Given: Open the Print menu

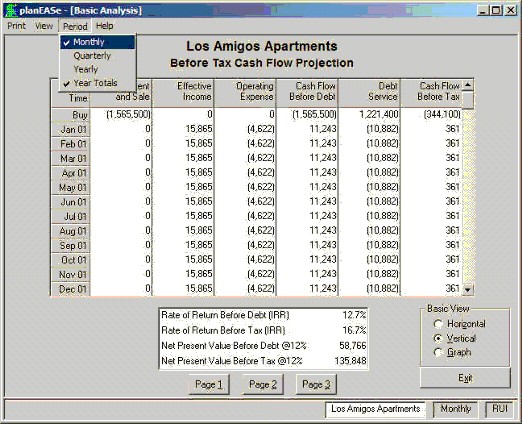Looking at the screenshot, I should pyautogui.click(x=16, y=26).
